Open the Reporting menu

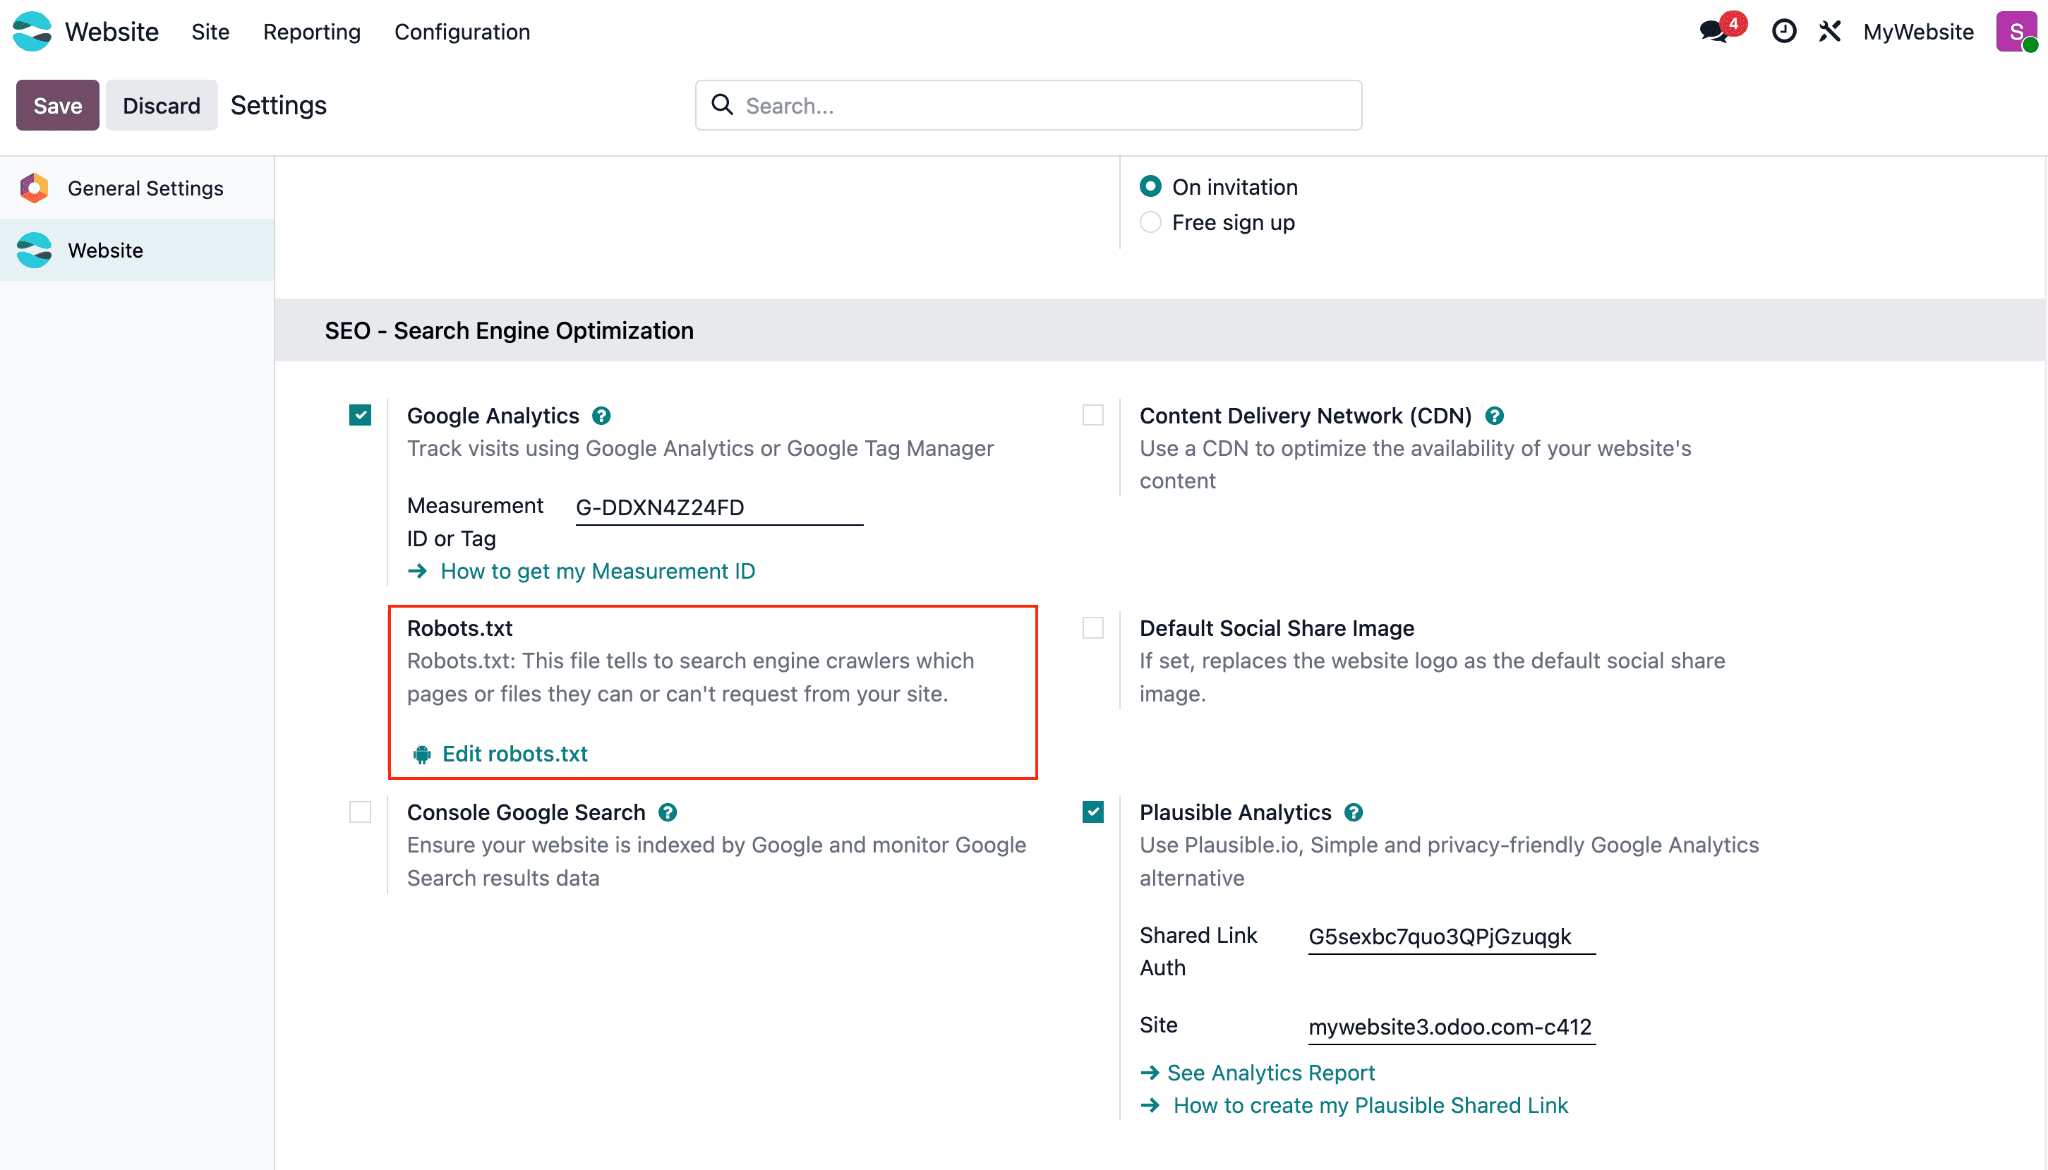pyautogui.click(x=311, y=32)
